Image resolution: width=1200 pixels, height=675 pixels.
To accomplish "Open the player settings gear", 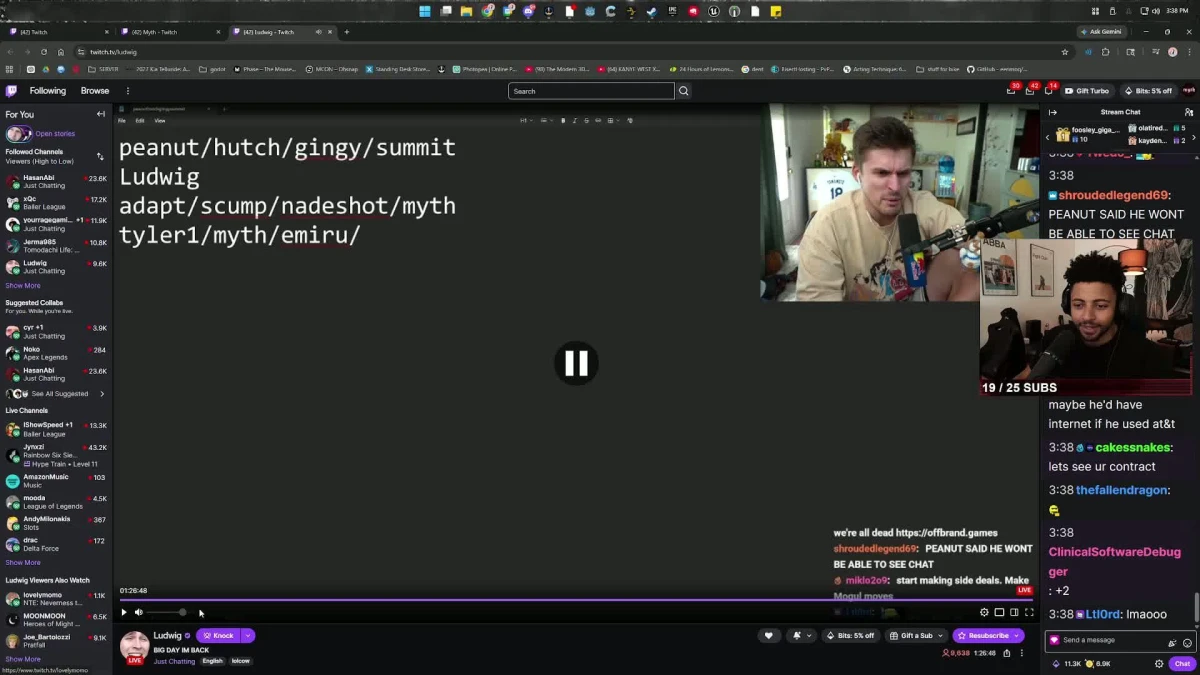I will tap(984, 612).
